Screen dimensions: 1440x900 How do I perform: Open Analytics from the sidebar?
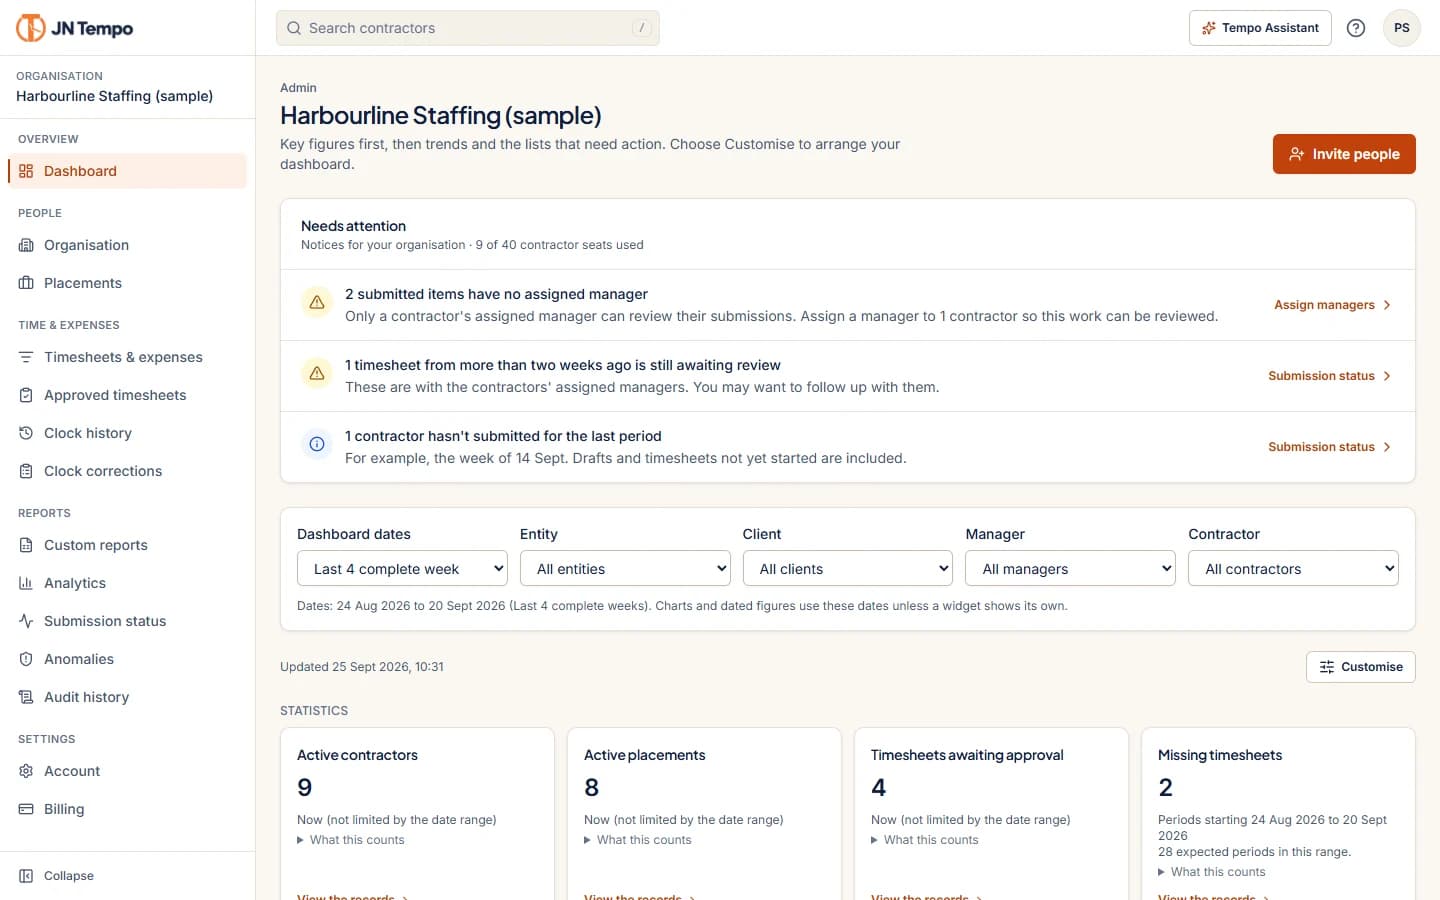click(x=127, y=583)
